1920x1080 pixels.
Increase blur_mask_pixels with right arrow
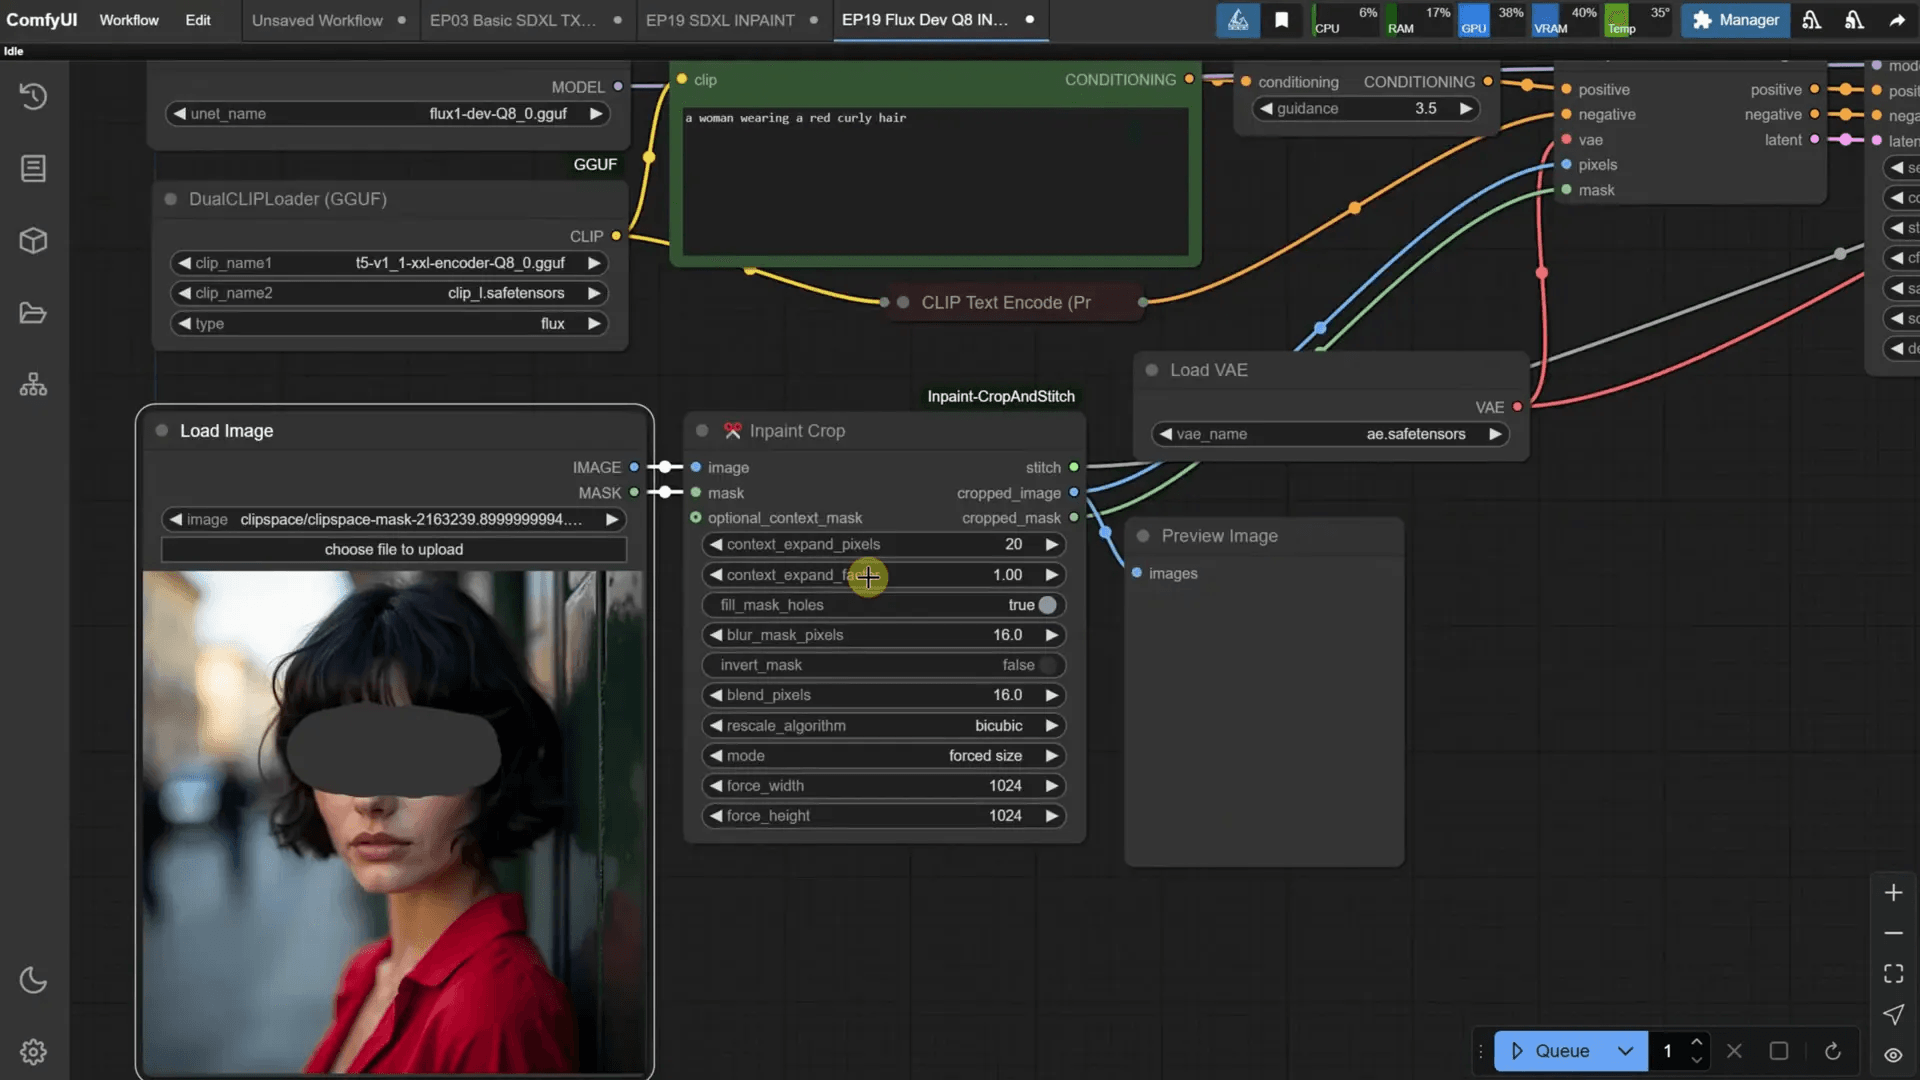[1052, 635]
